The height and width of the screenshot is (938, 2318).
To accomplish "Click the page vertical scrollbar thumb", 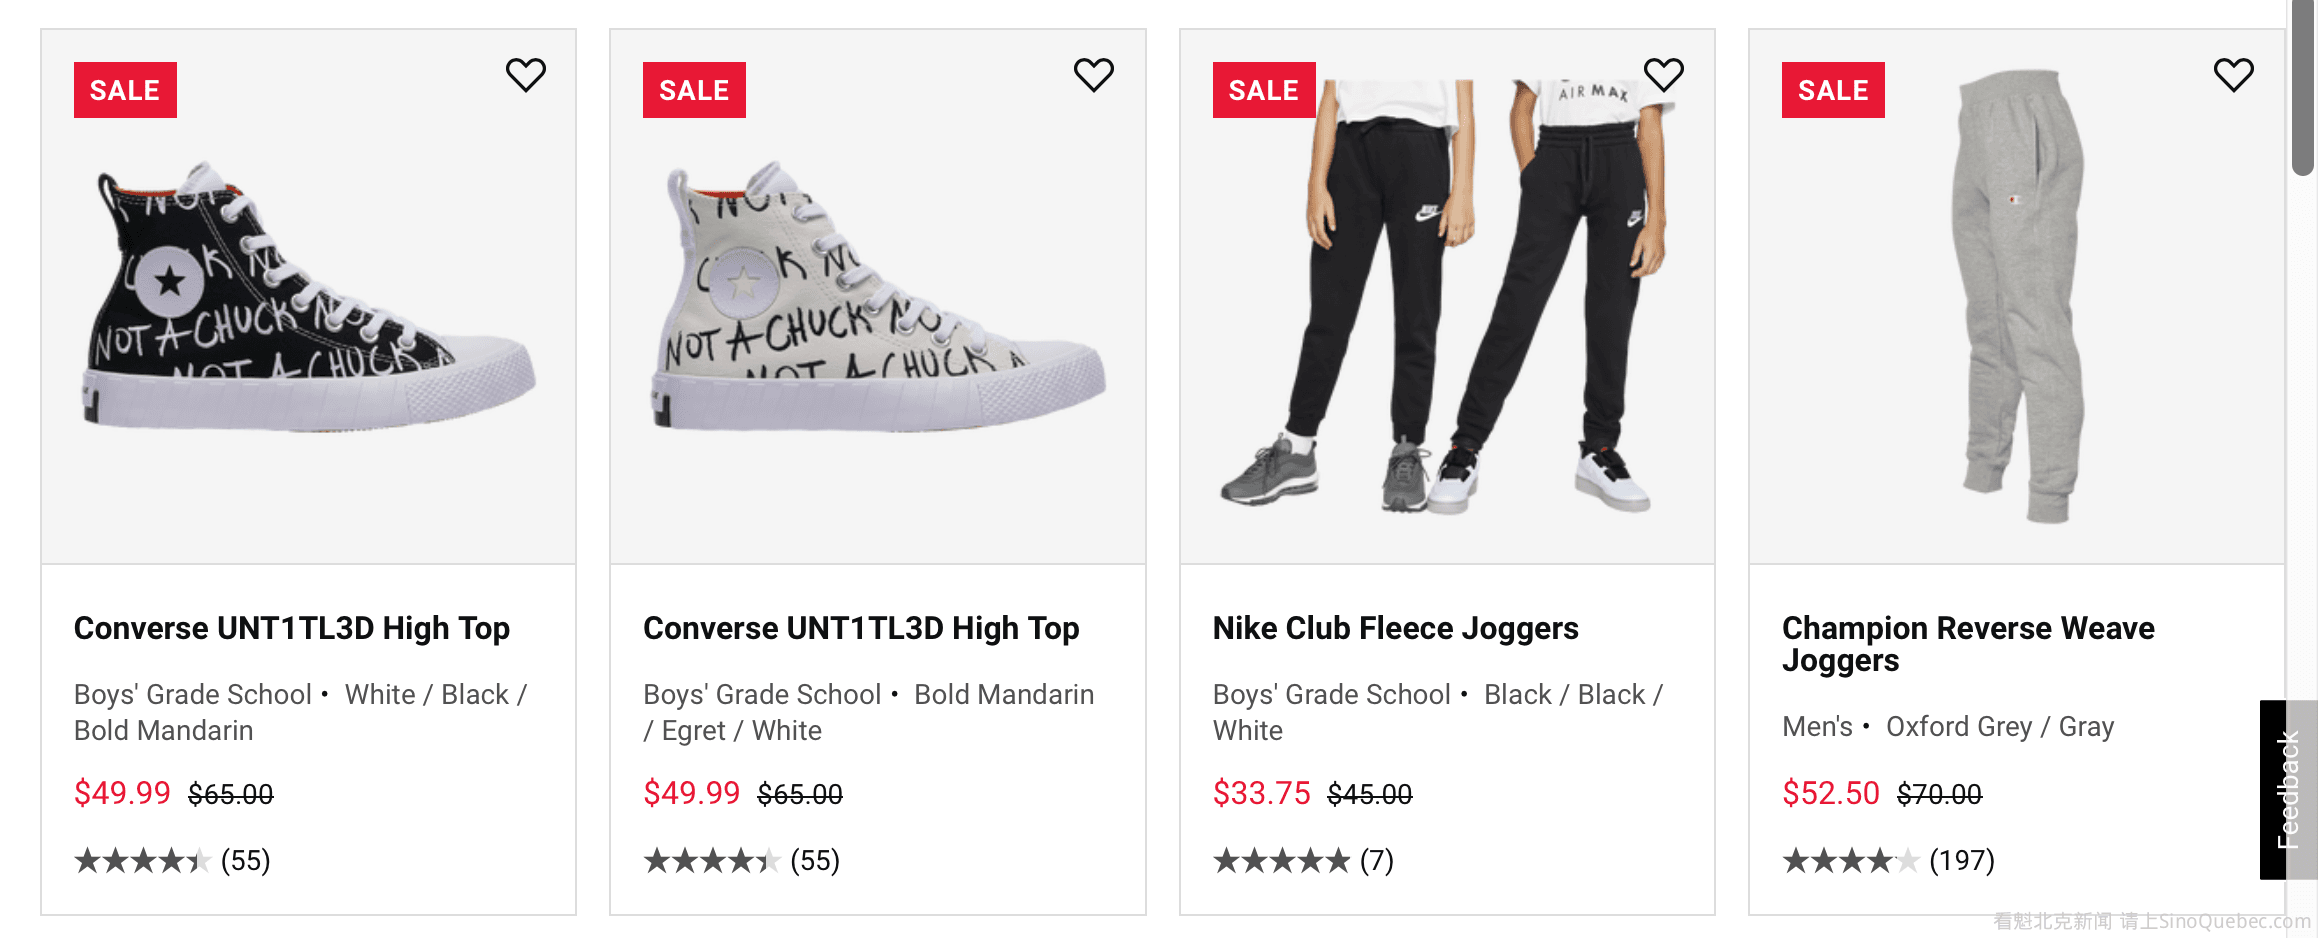I will (x=2304, y=90).
